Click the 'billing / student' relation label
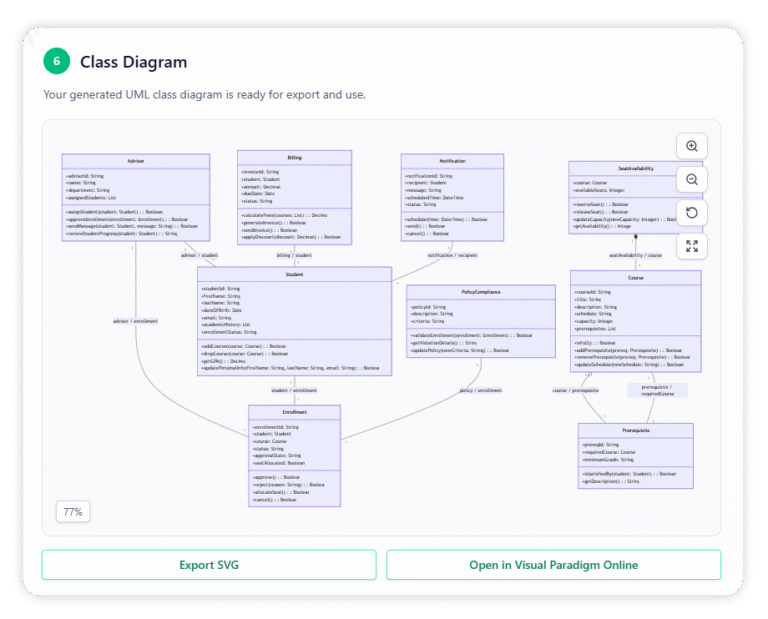Viewport: 768px width, 619px height. (294, 255)
